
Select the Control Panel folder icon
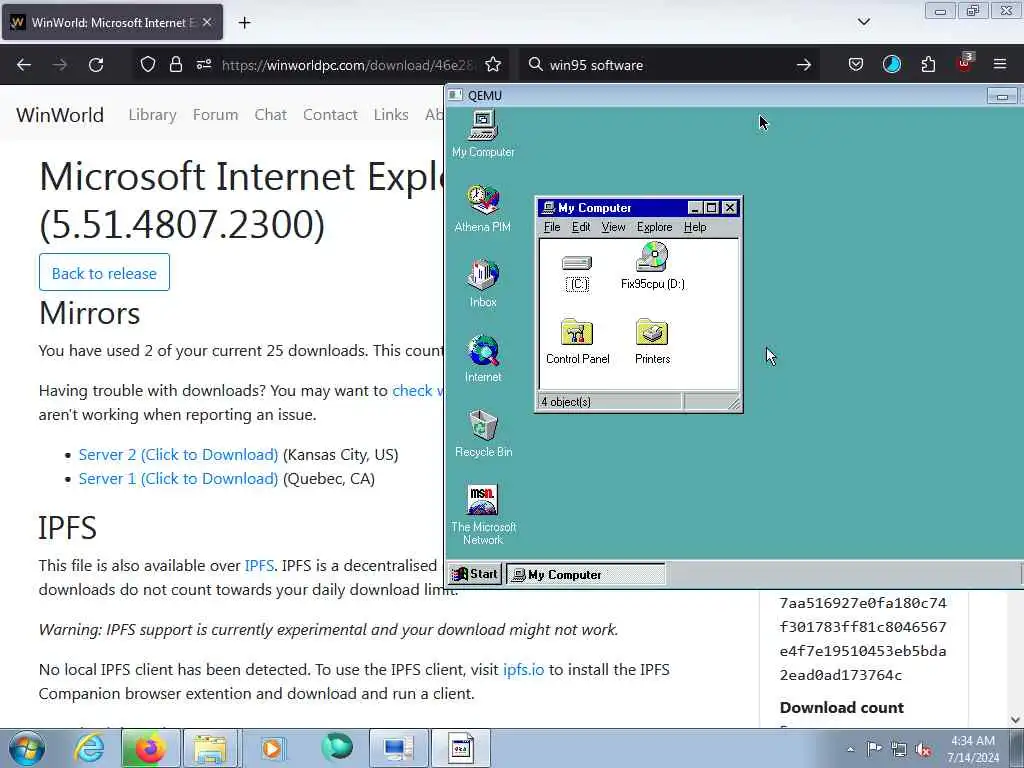[x=577, y=342]
